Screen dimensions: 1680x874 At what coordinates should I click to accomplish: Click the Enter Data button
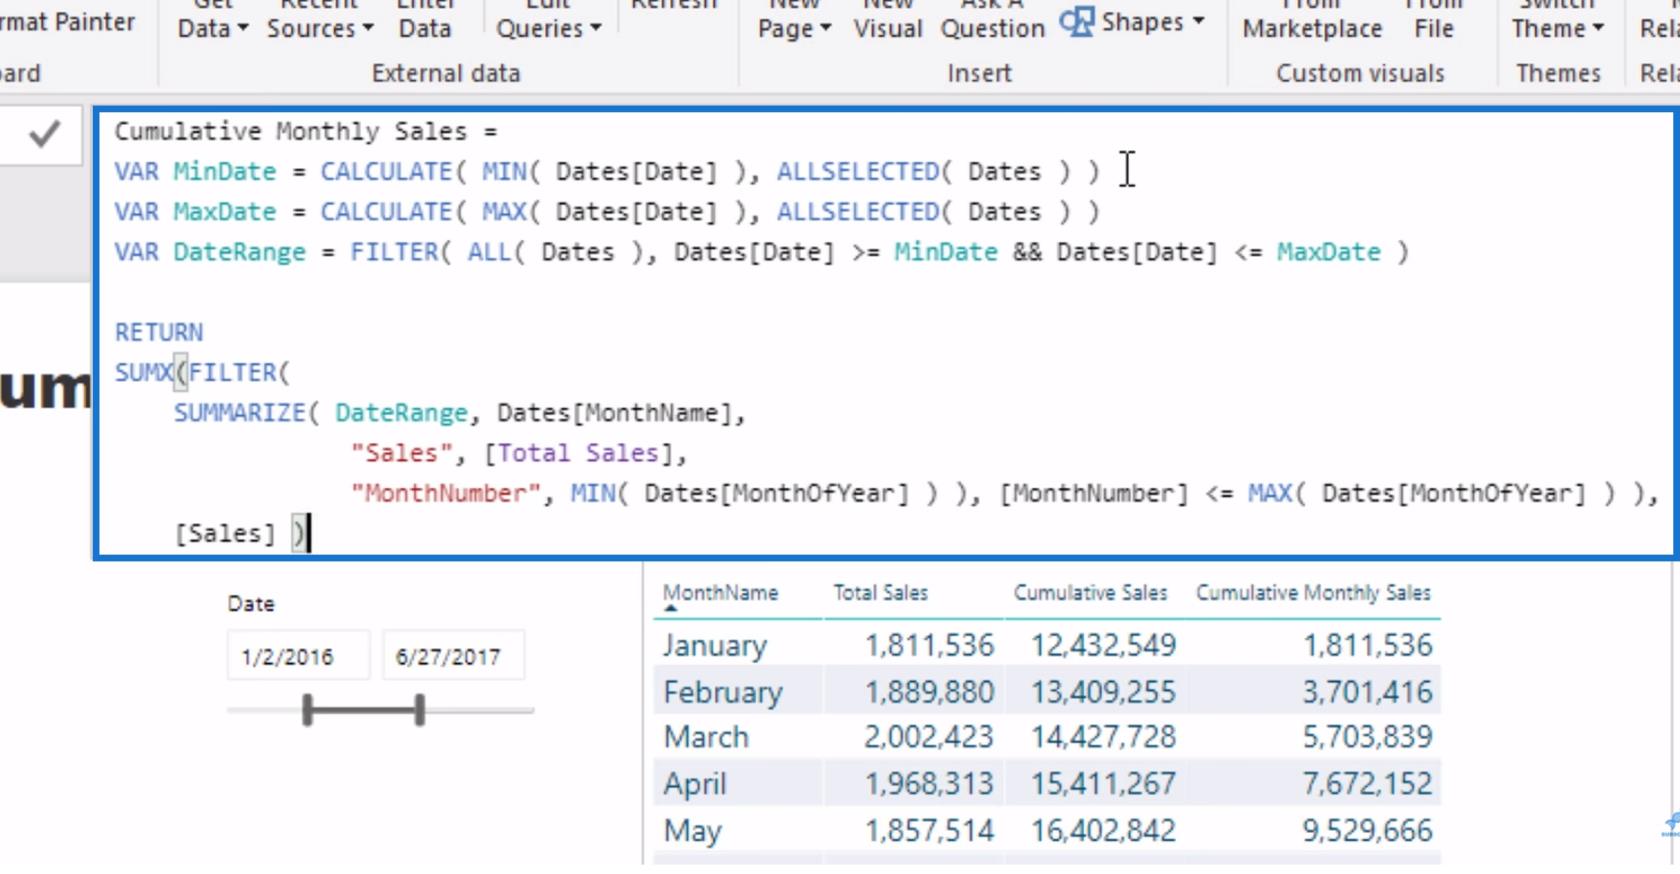425,20
